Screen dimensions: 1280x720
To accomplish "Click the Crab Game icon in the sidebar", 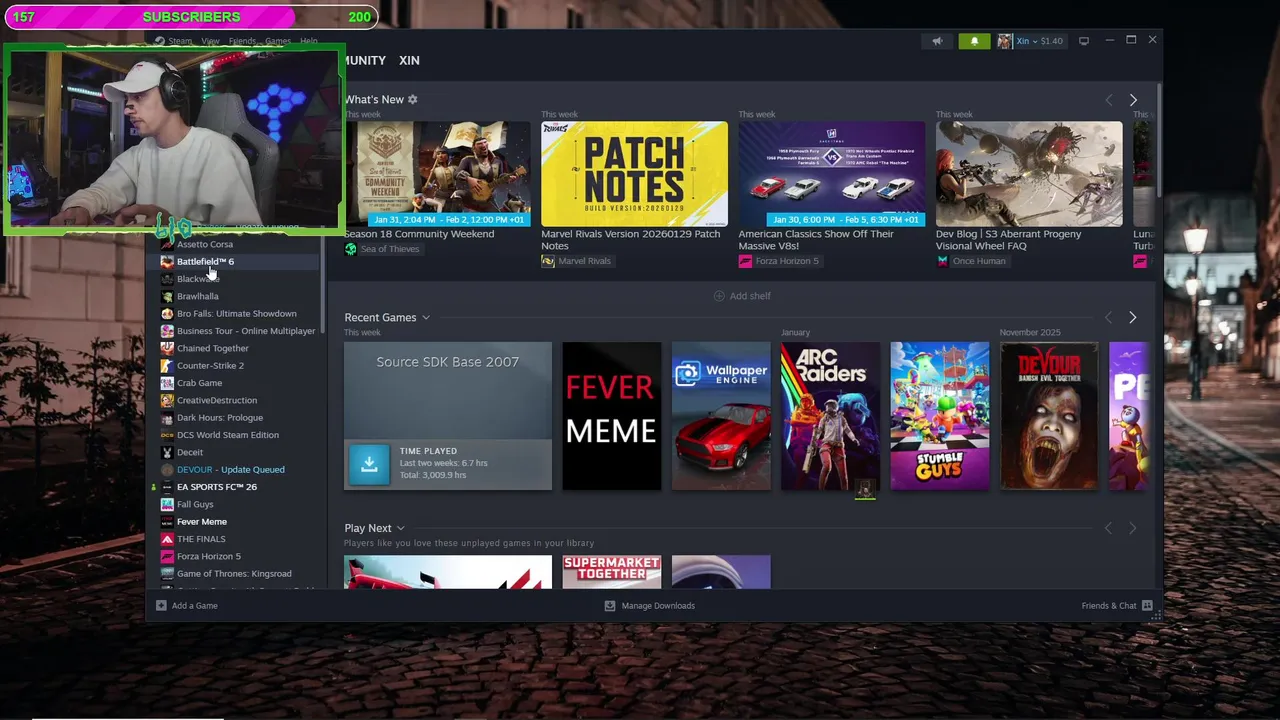I will (x=167, y=383).
